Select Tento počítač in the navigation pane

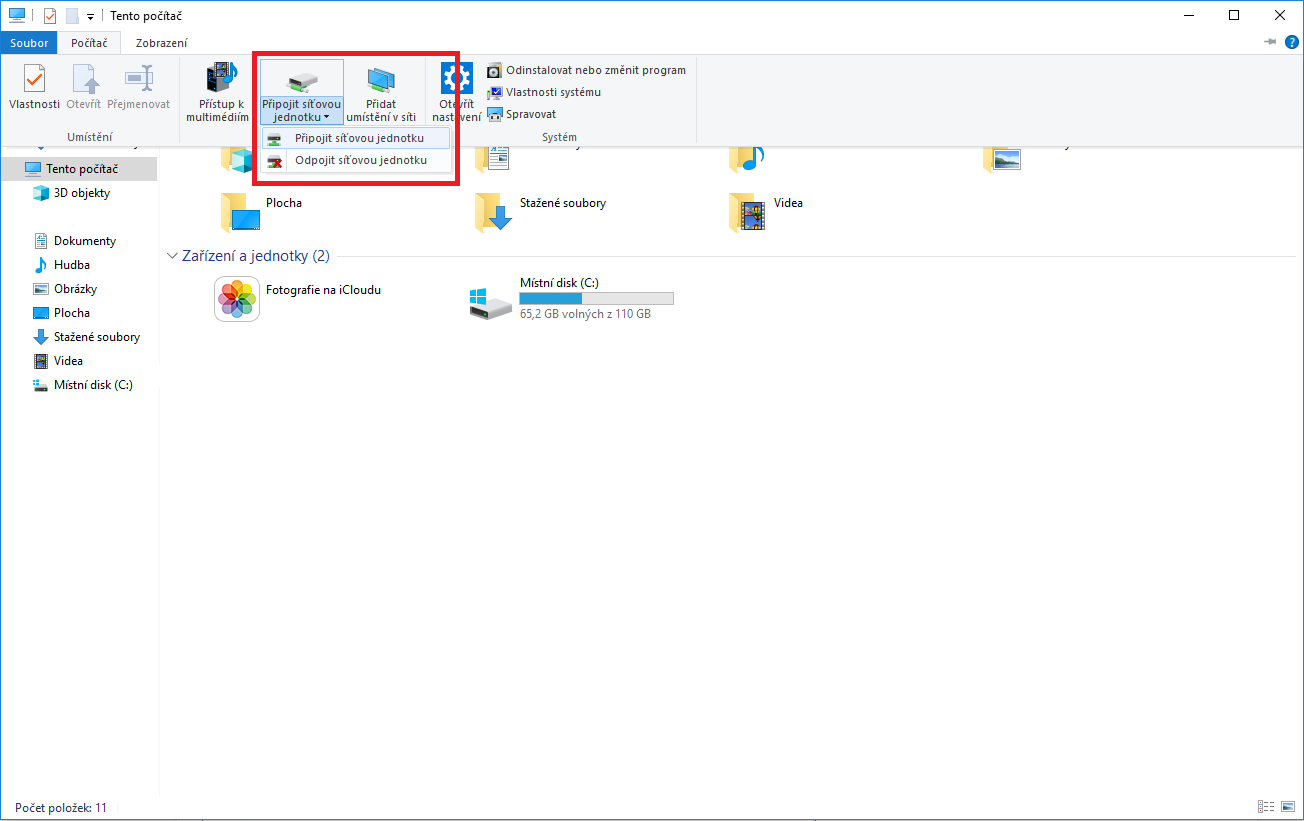click(x=78, y=169)
